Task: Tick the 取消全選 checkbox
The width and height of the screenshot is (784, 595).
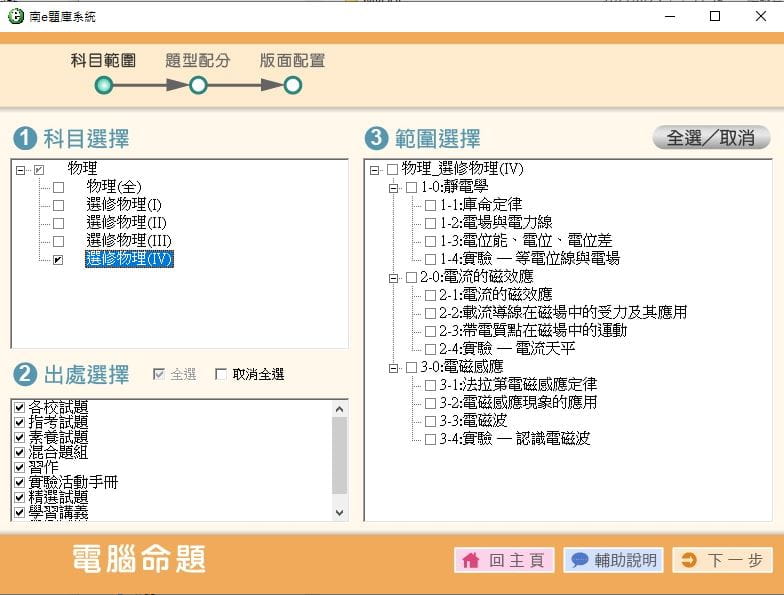Action: (220, 374)
